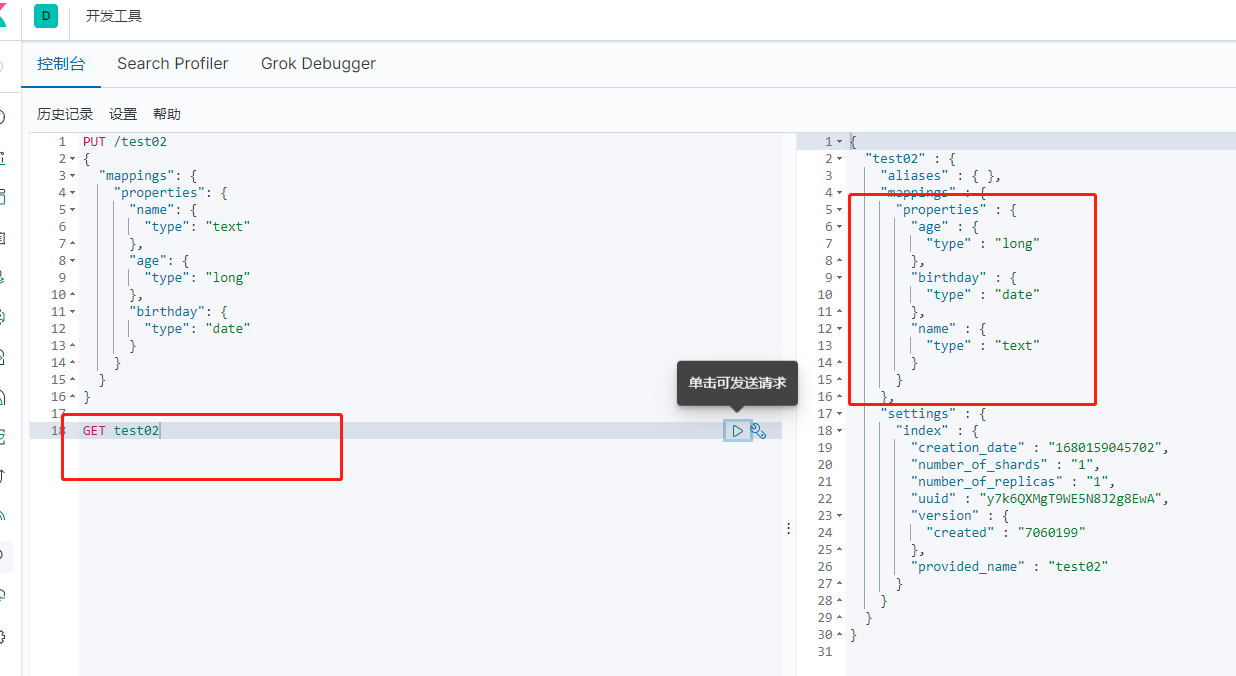Collapse "mappings" at response line 4
The height and width of the screenshot is (676, 1236).
click(x=839, y=193)
